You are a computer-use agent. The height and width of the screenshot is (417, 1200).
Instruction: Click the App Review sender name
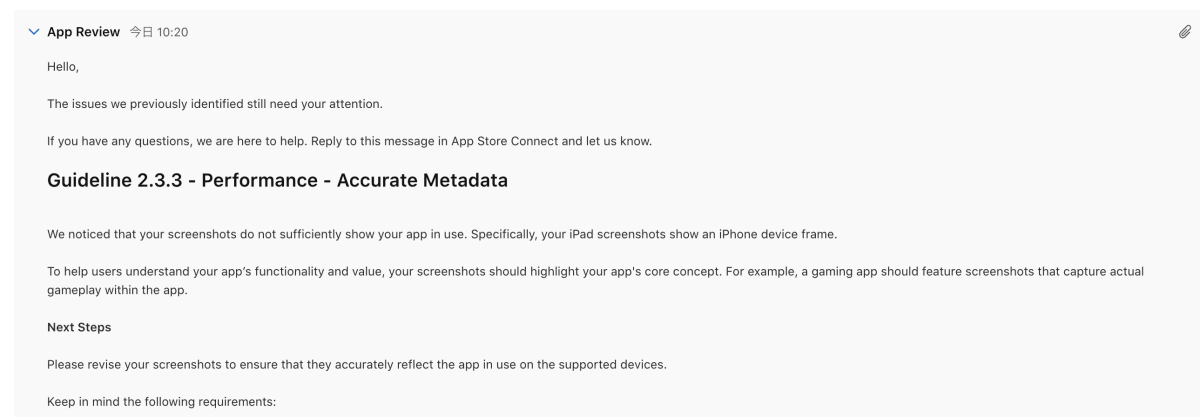(x=83, y=33)
